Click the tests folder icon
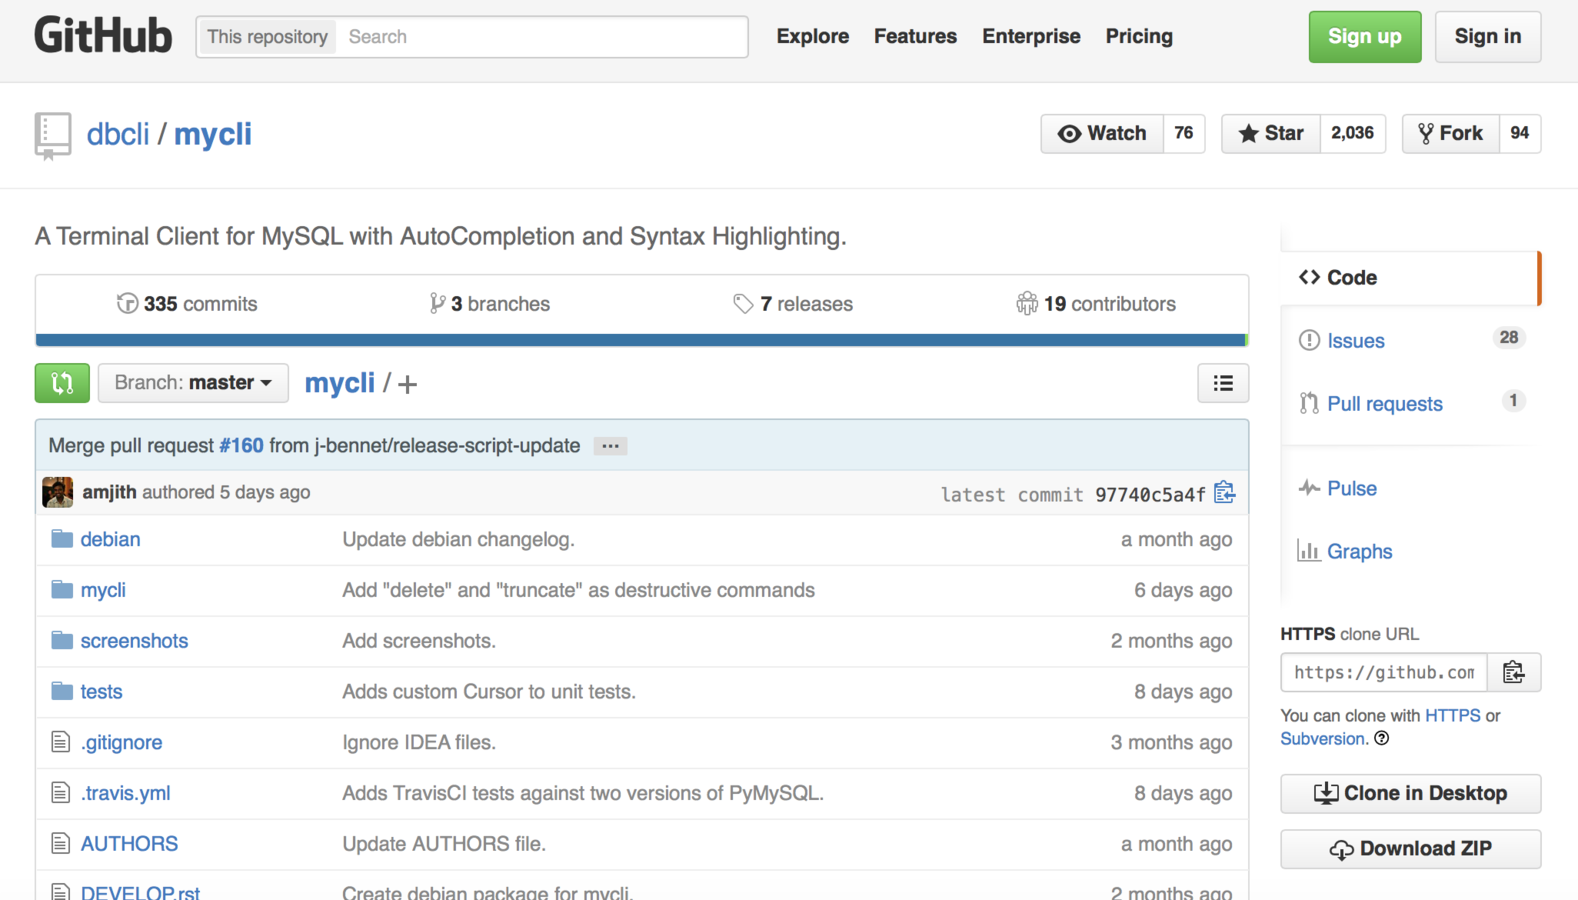 62,691
